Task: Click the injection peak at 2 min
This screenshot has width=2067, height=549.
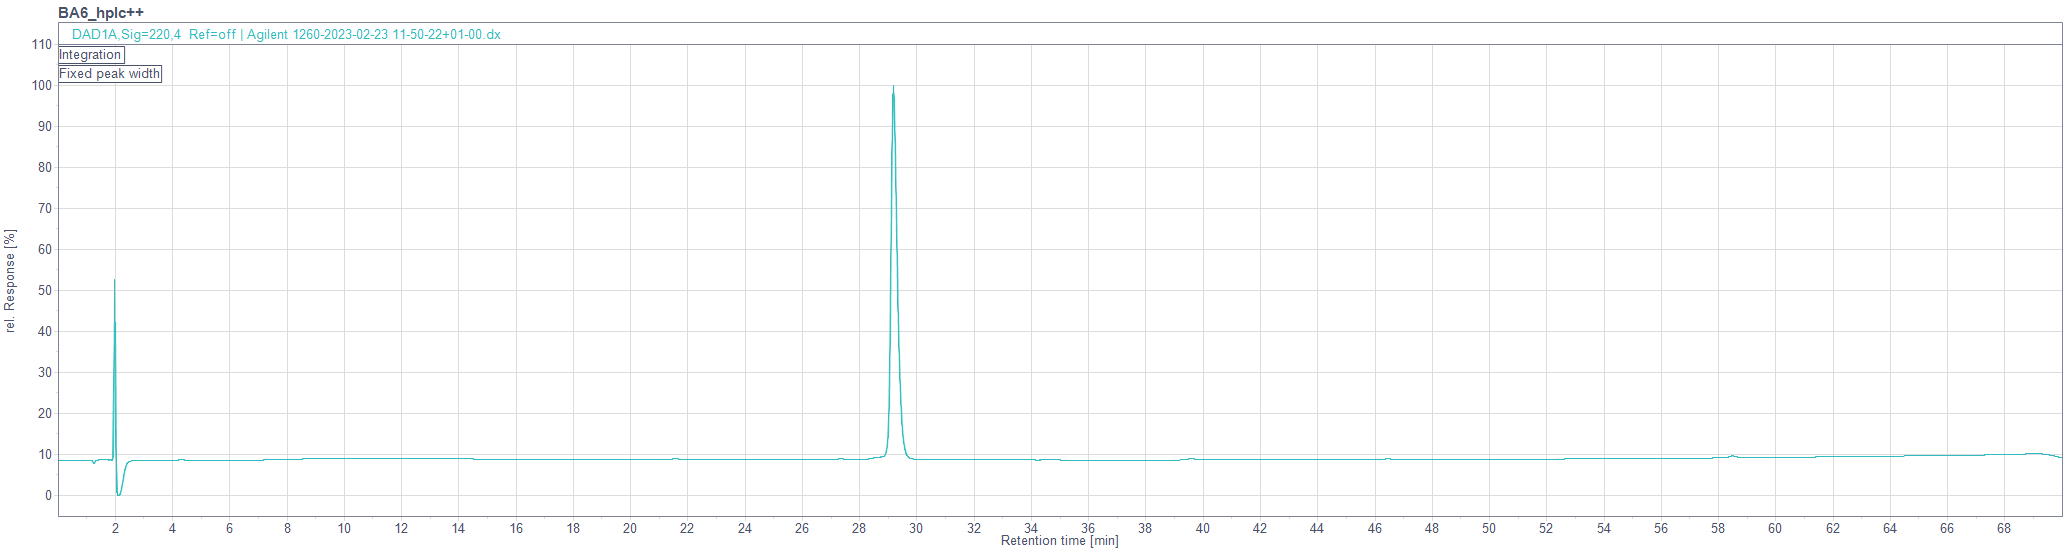Action: (114, 282)
